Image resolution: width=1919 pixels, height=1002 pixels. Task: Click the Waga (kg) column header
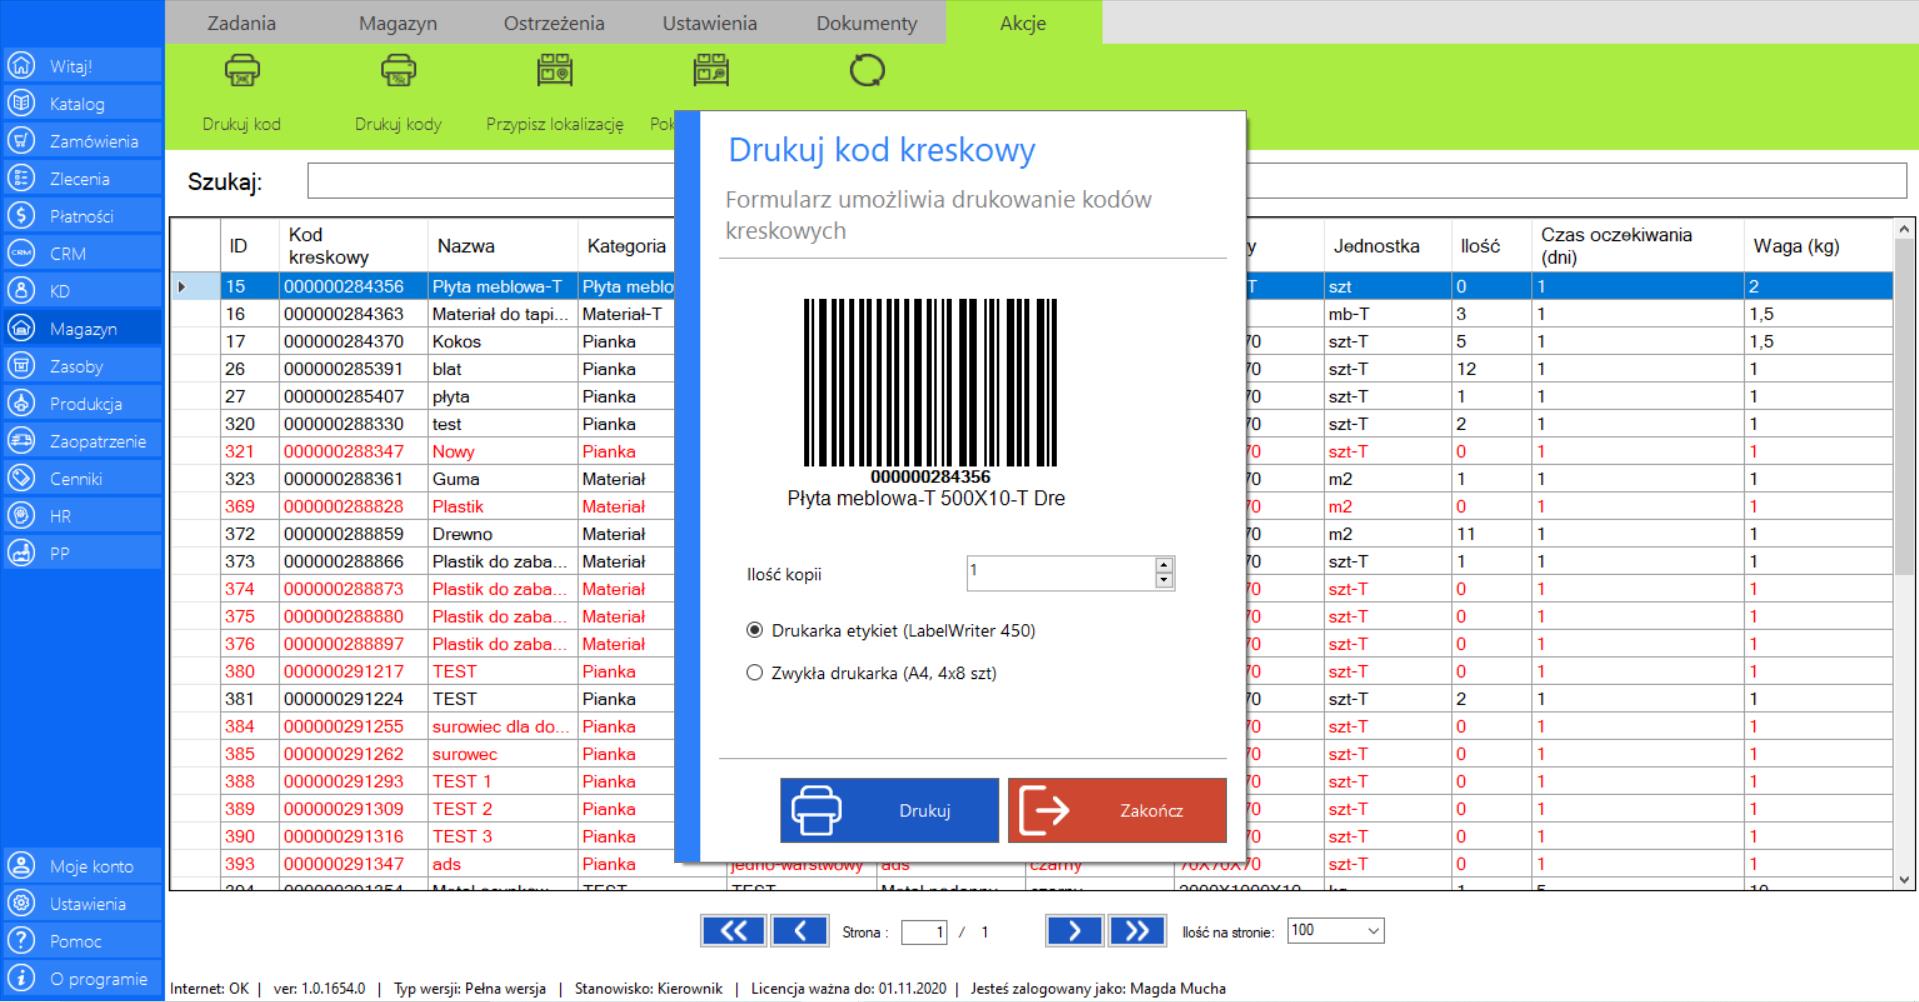tap(1818, 246)
